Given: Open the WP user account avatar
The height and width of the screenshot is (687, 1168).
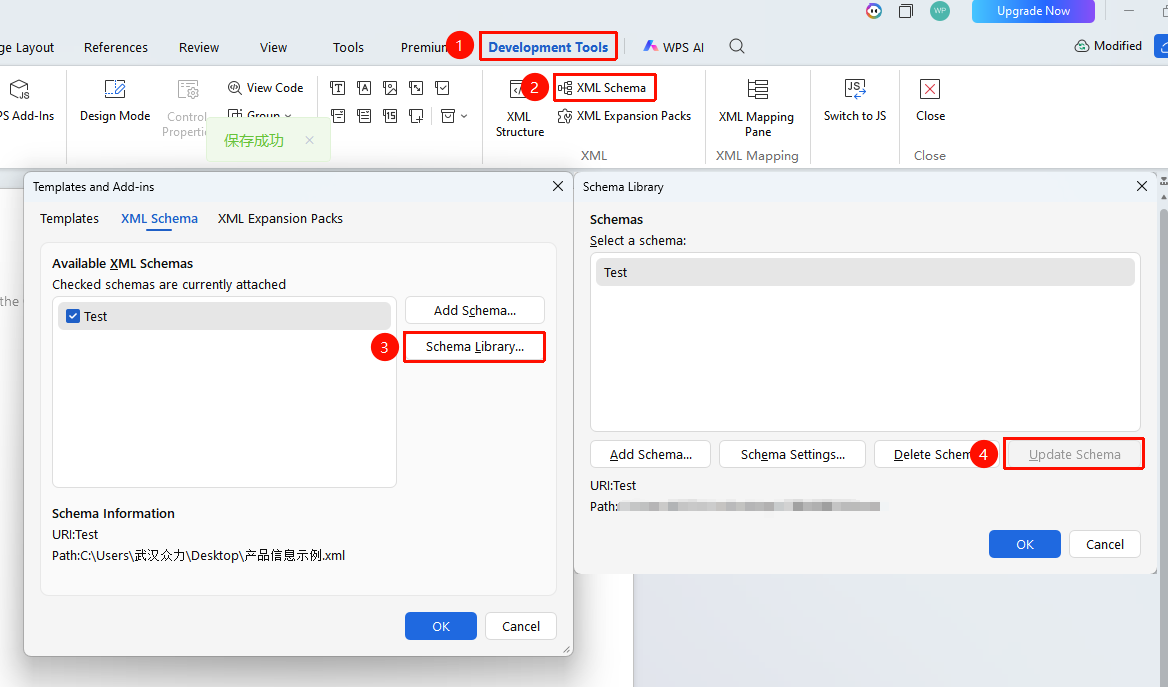Looking at the screenshot, I should tap(940, 11).
